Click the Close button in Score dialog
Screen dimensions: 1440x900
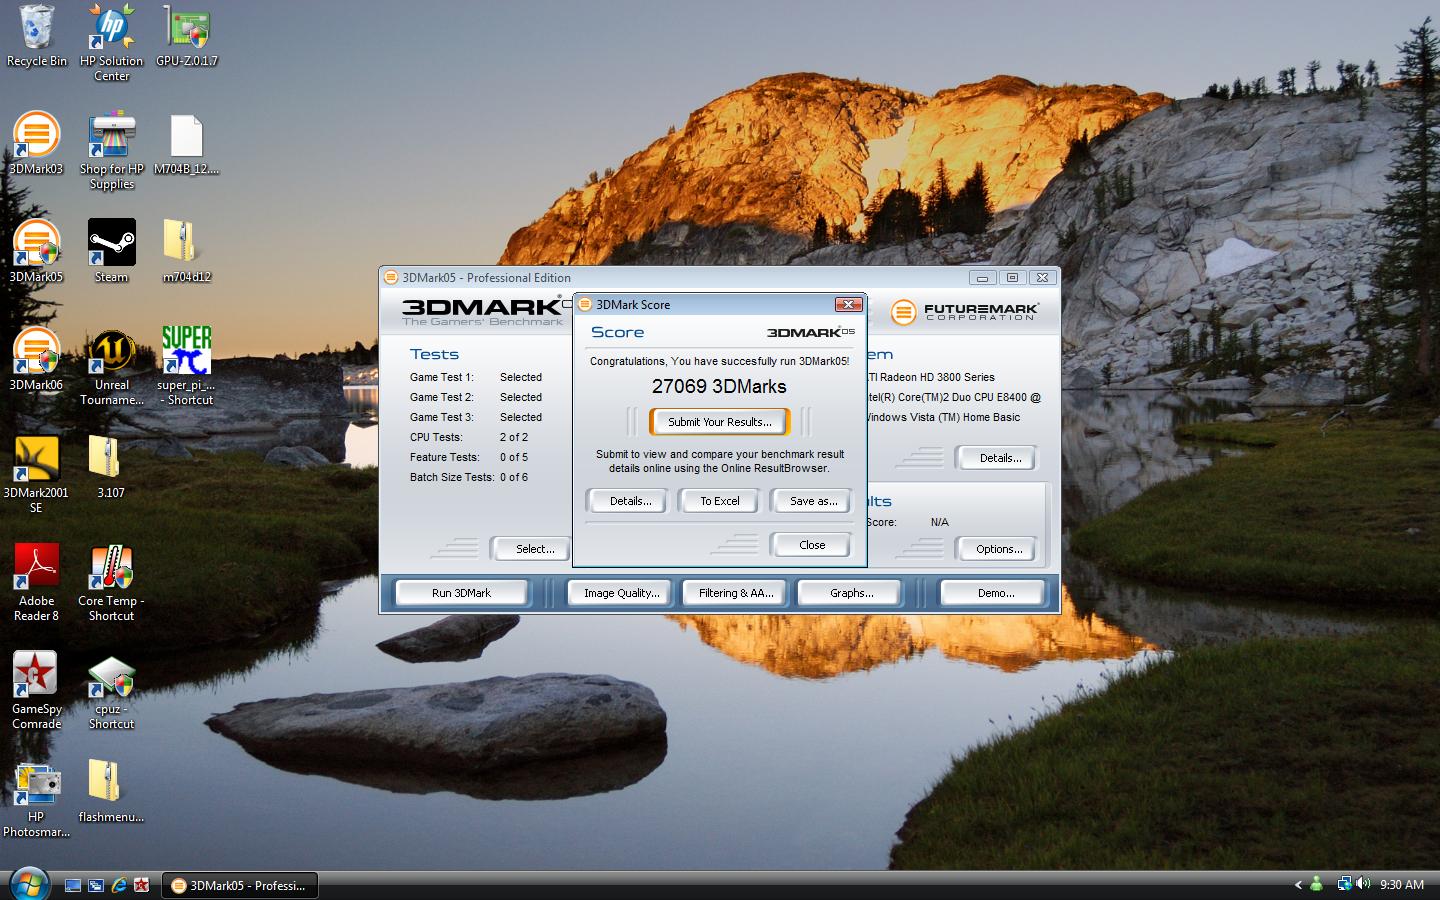(x=811, y=545)
